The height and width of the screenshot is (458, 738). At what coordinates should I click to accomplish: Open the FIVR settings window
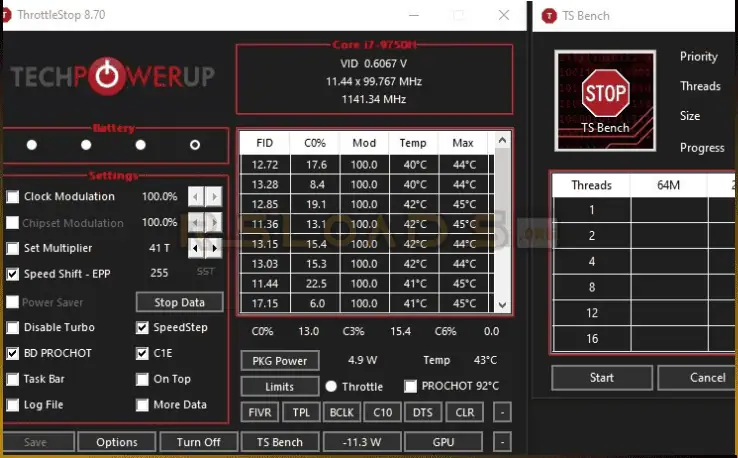[260, 412]
